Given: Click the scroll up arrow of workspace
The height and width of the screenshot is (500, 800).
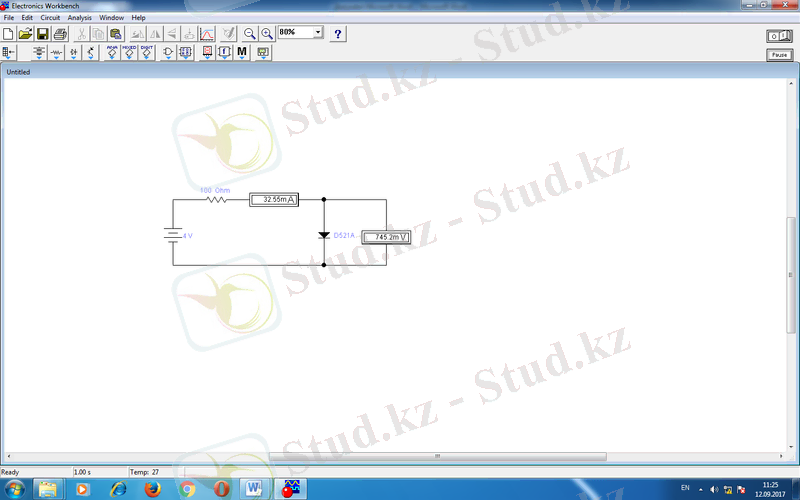Looking at the screenshot, I should click(x=791, y=83).
